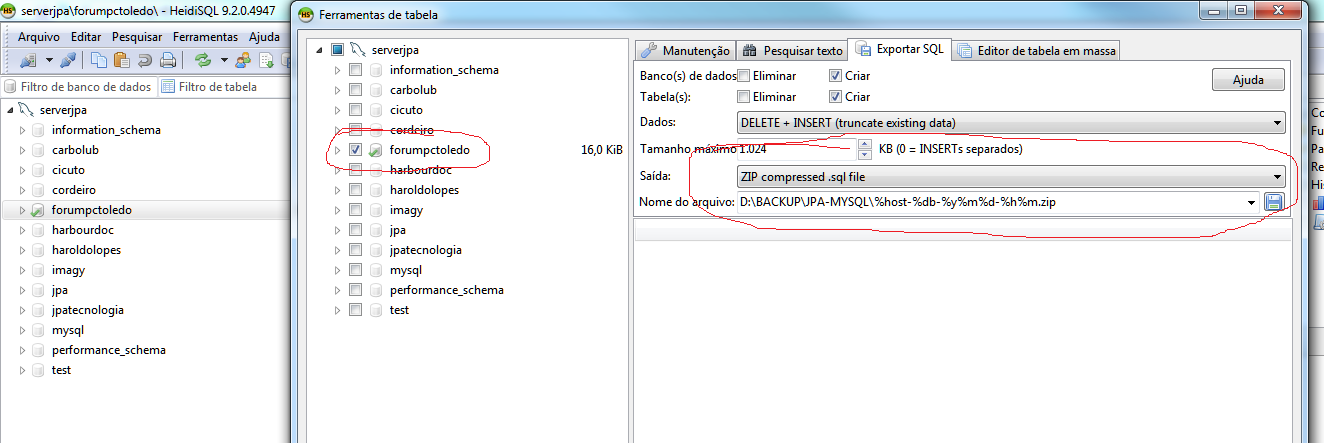Click forumpctoledo database icon in main window tree
The height and width of the screenshot is (443, 1324).
[38, 210]
